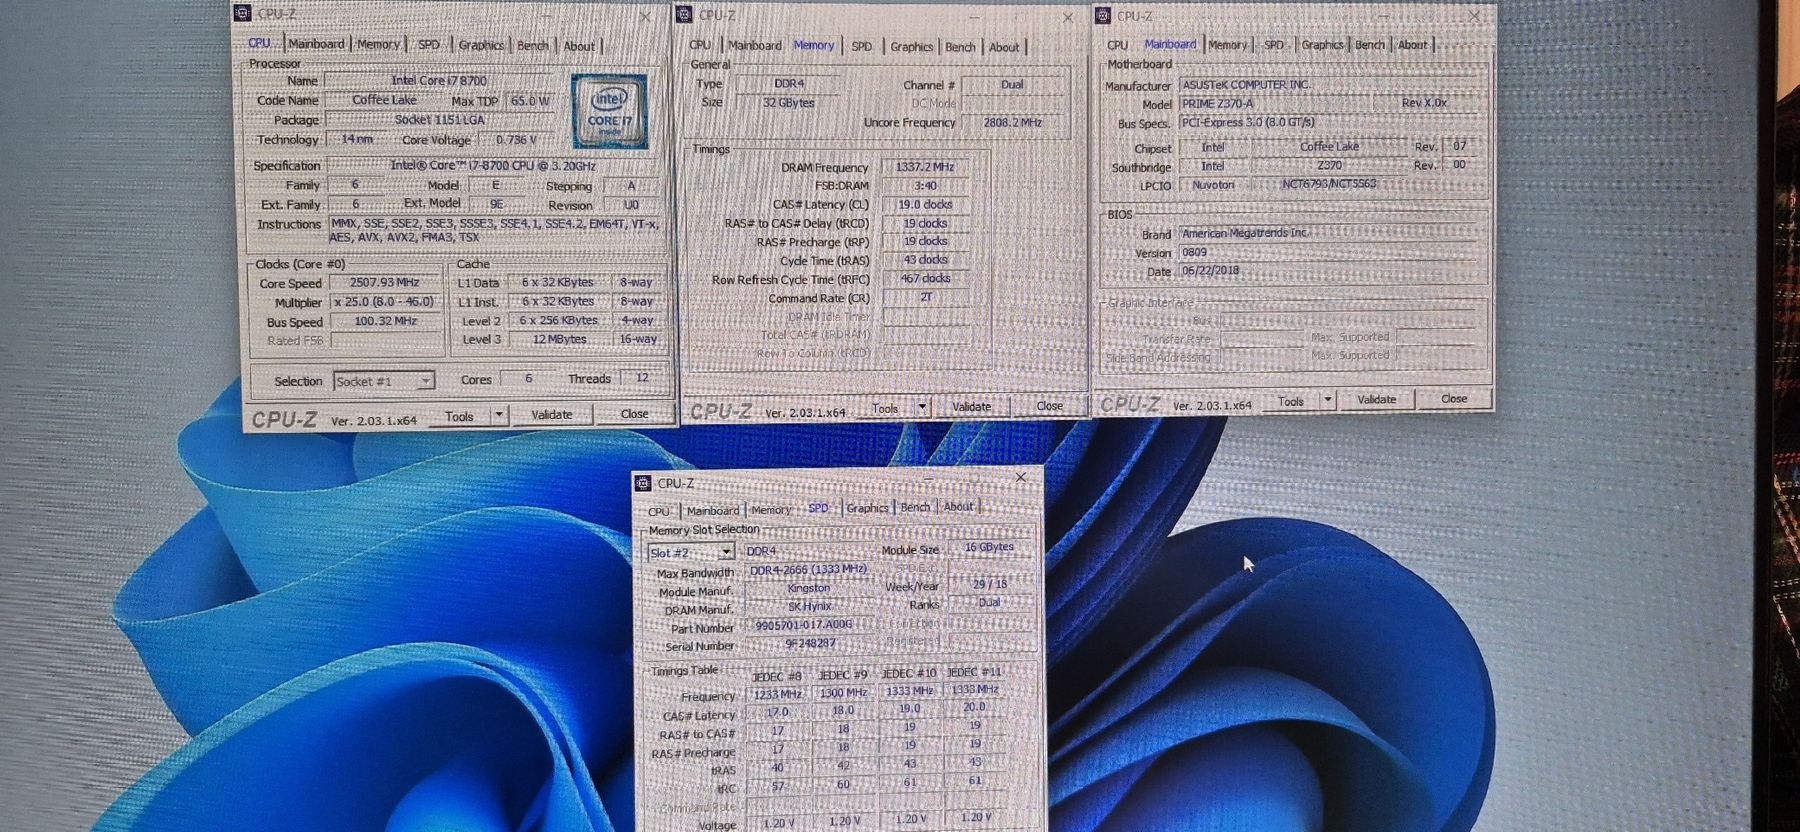Click the CPU-Z app icon in the Mainboard window title bar
Viewport: 1800px width, 832px height.
[x=1103, y=15]
